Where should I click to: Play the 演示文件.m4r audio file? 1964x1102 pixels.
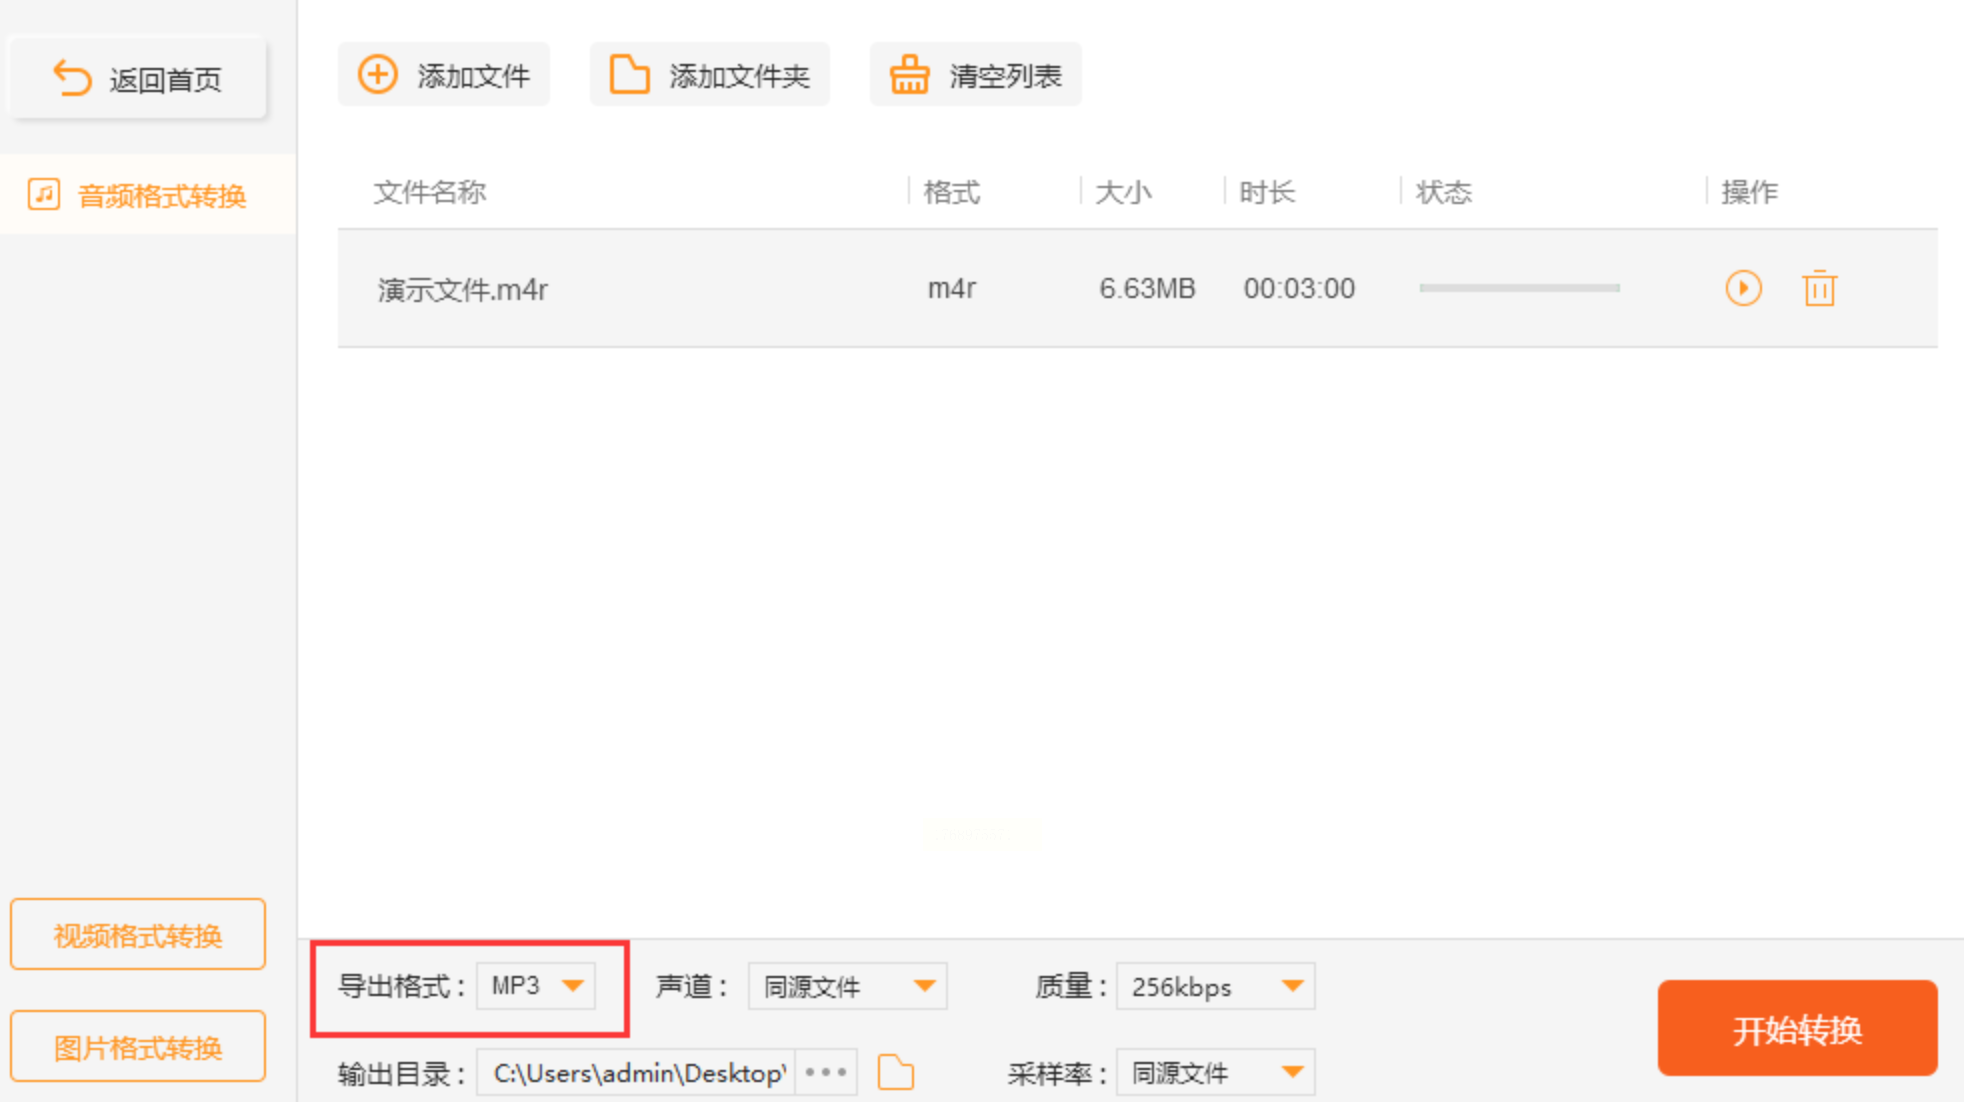click(x=1743, y=289)
